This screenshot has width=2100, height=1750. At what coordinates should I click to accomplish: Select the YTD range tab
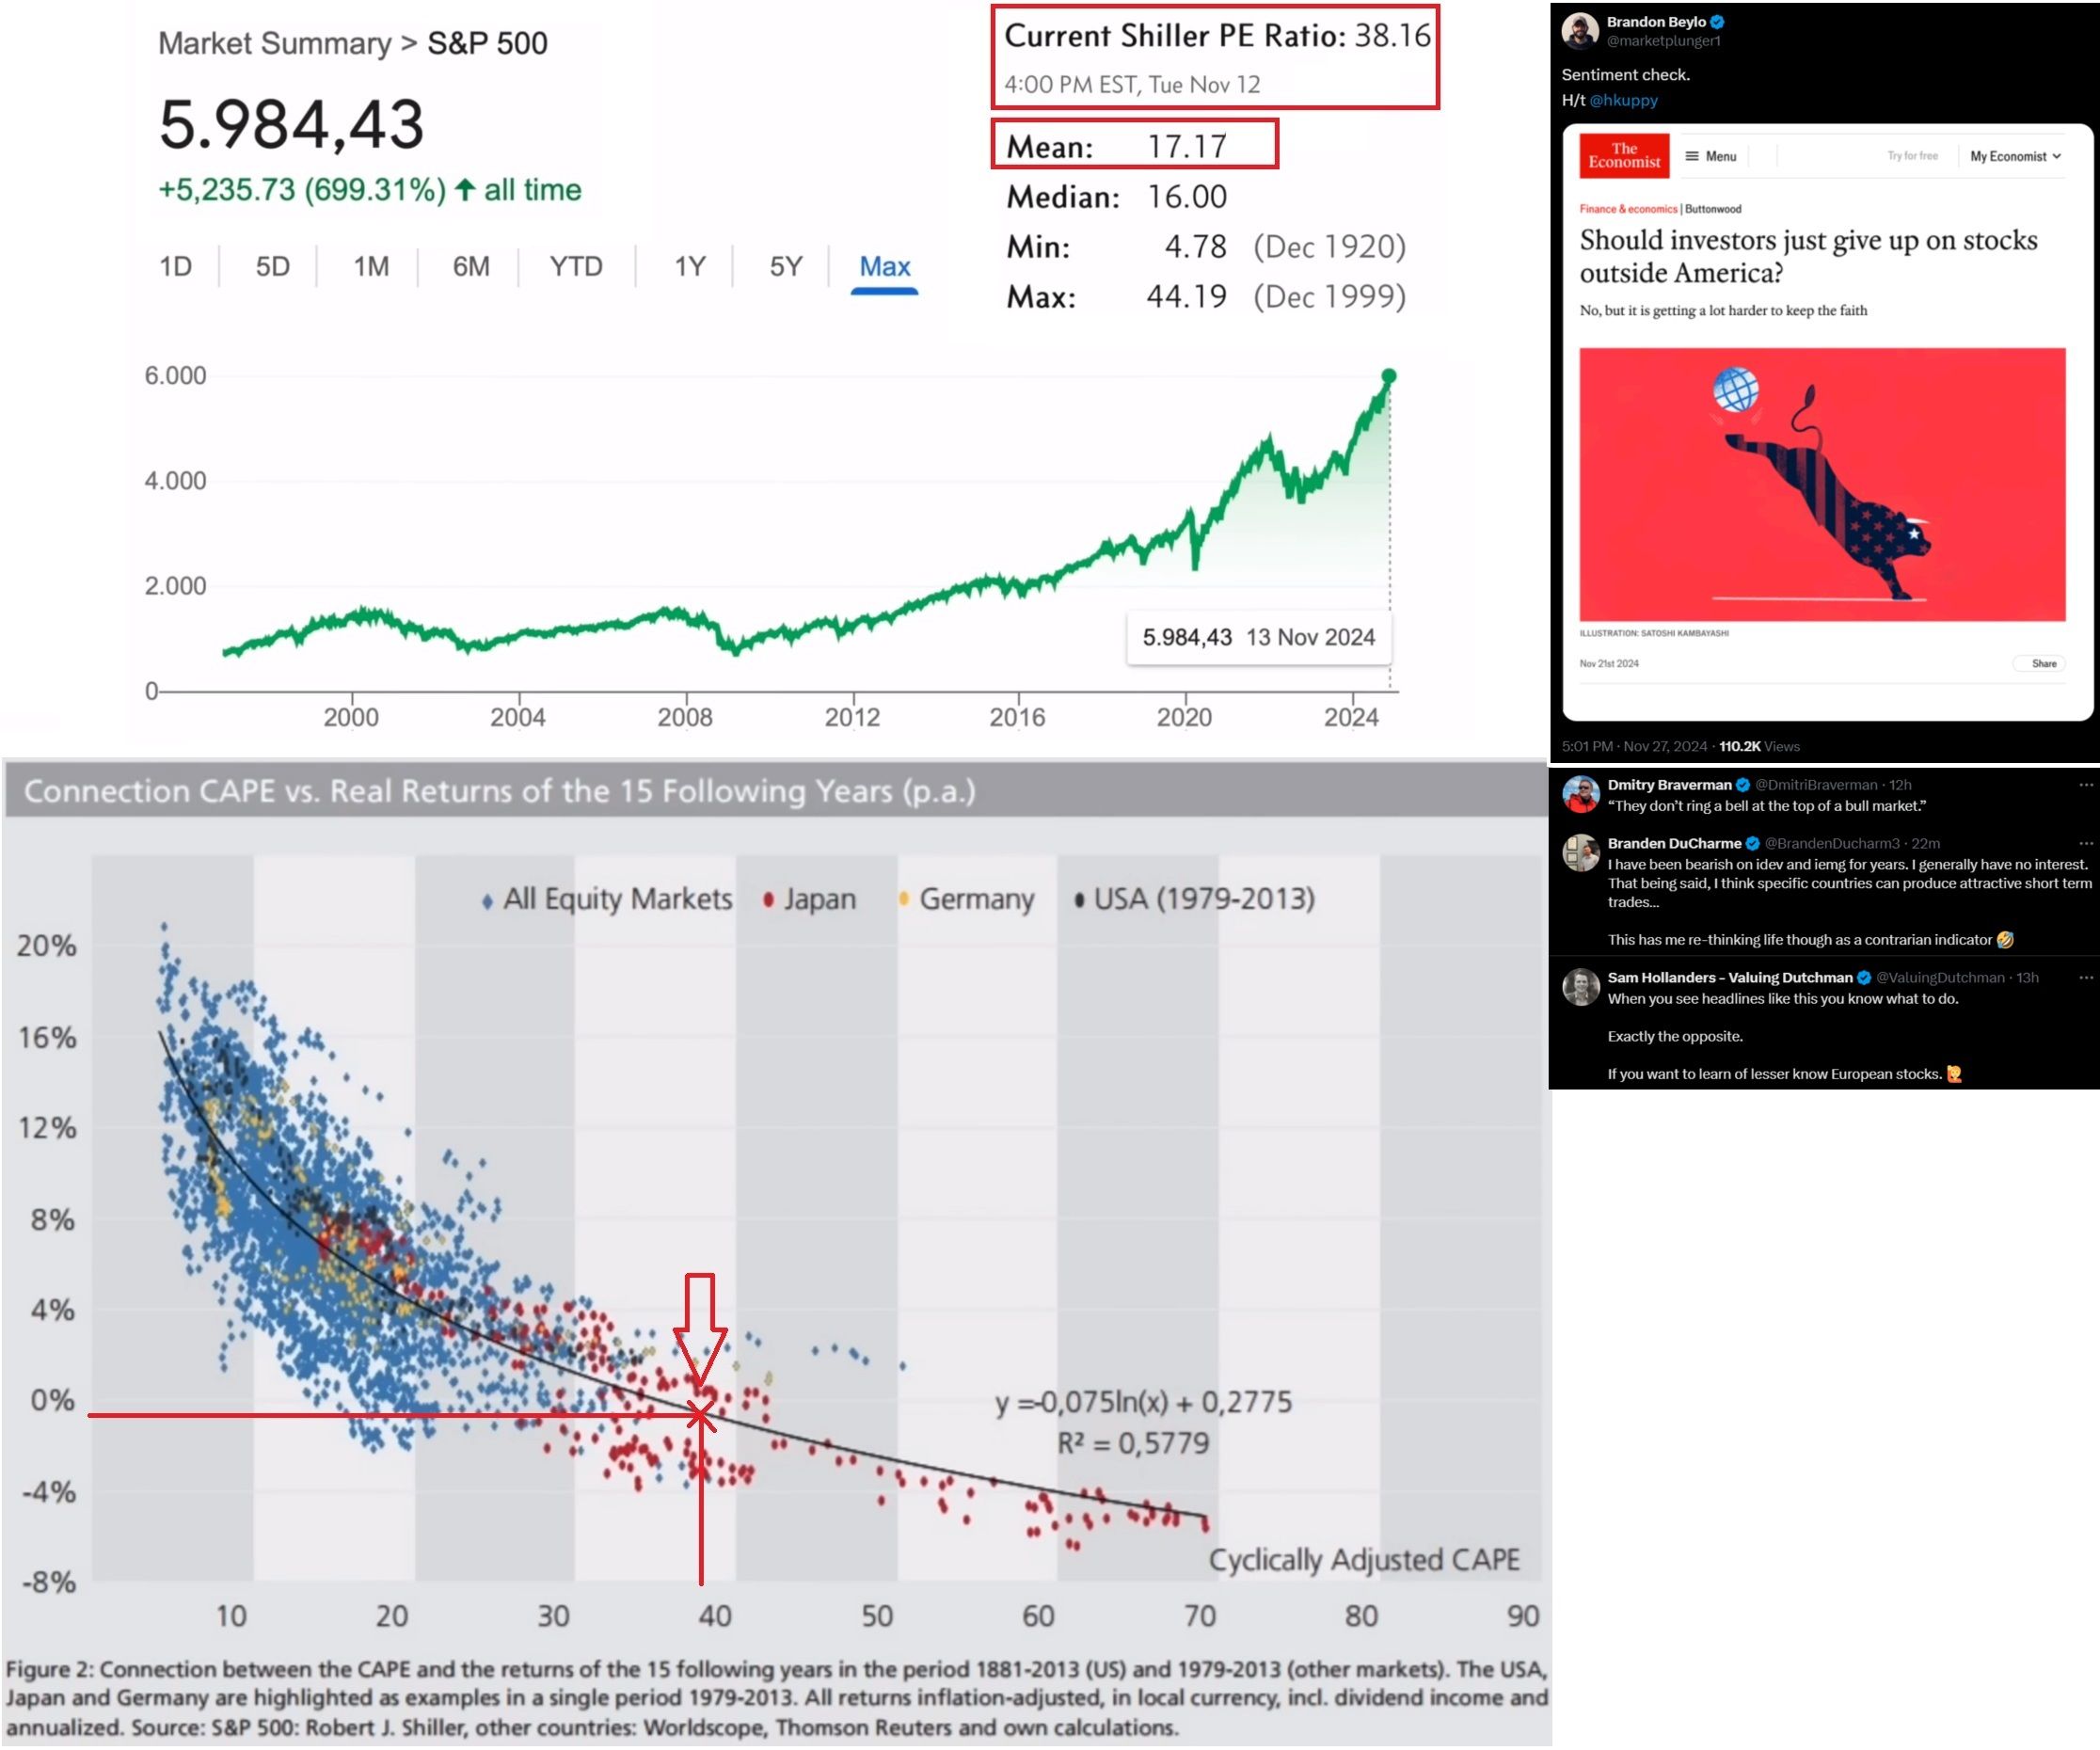(x=576, y=266)
